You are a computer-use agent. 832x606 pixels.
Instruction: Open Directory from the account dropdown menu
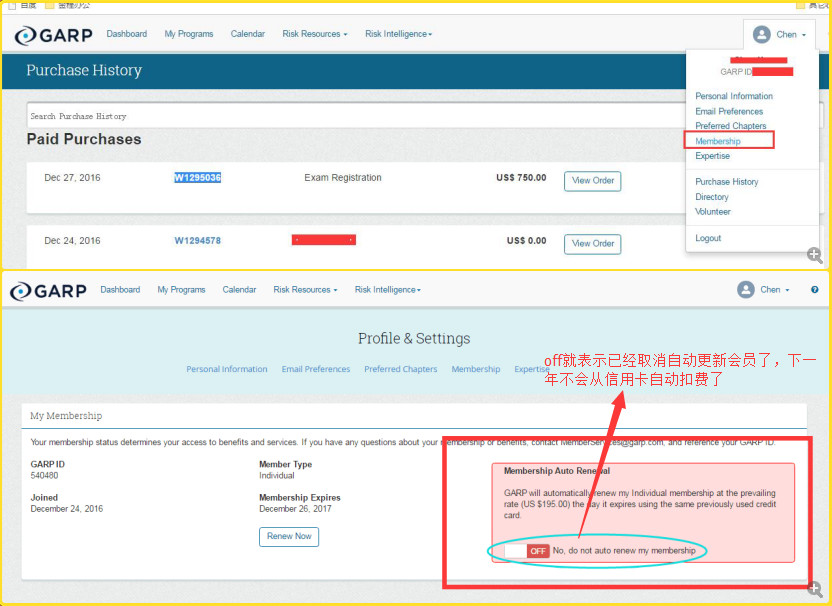tap(712, 197)
